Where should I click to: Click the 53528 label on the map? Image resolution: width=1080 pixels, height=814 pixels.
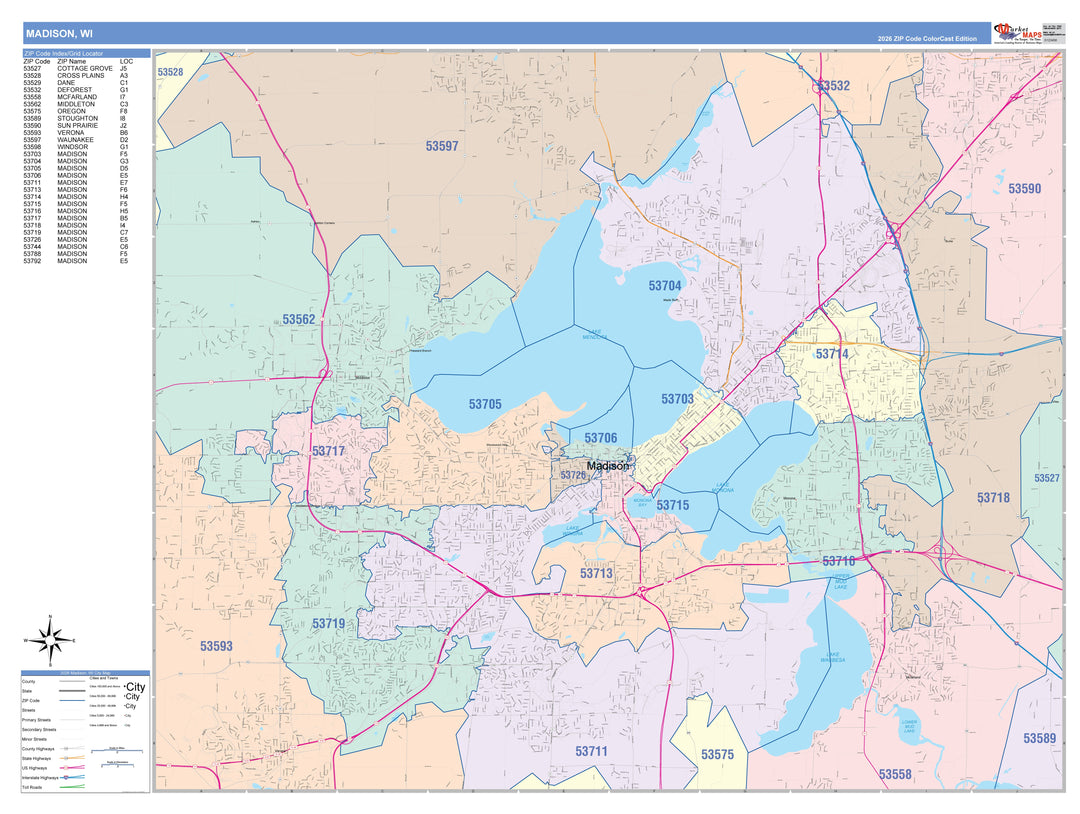[x=170, y=72]
